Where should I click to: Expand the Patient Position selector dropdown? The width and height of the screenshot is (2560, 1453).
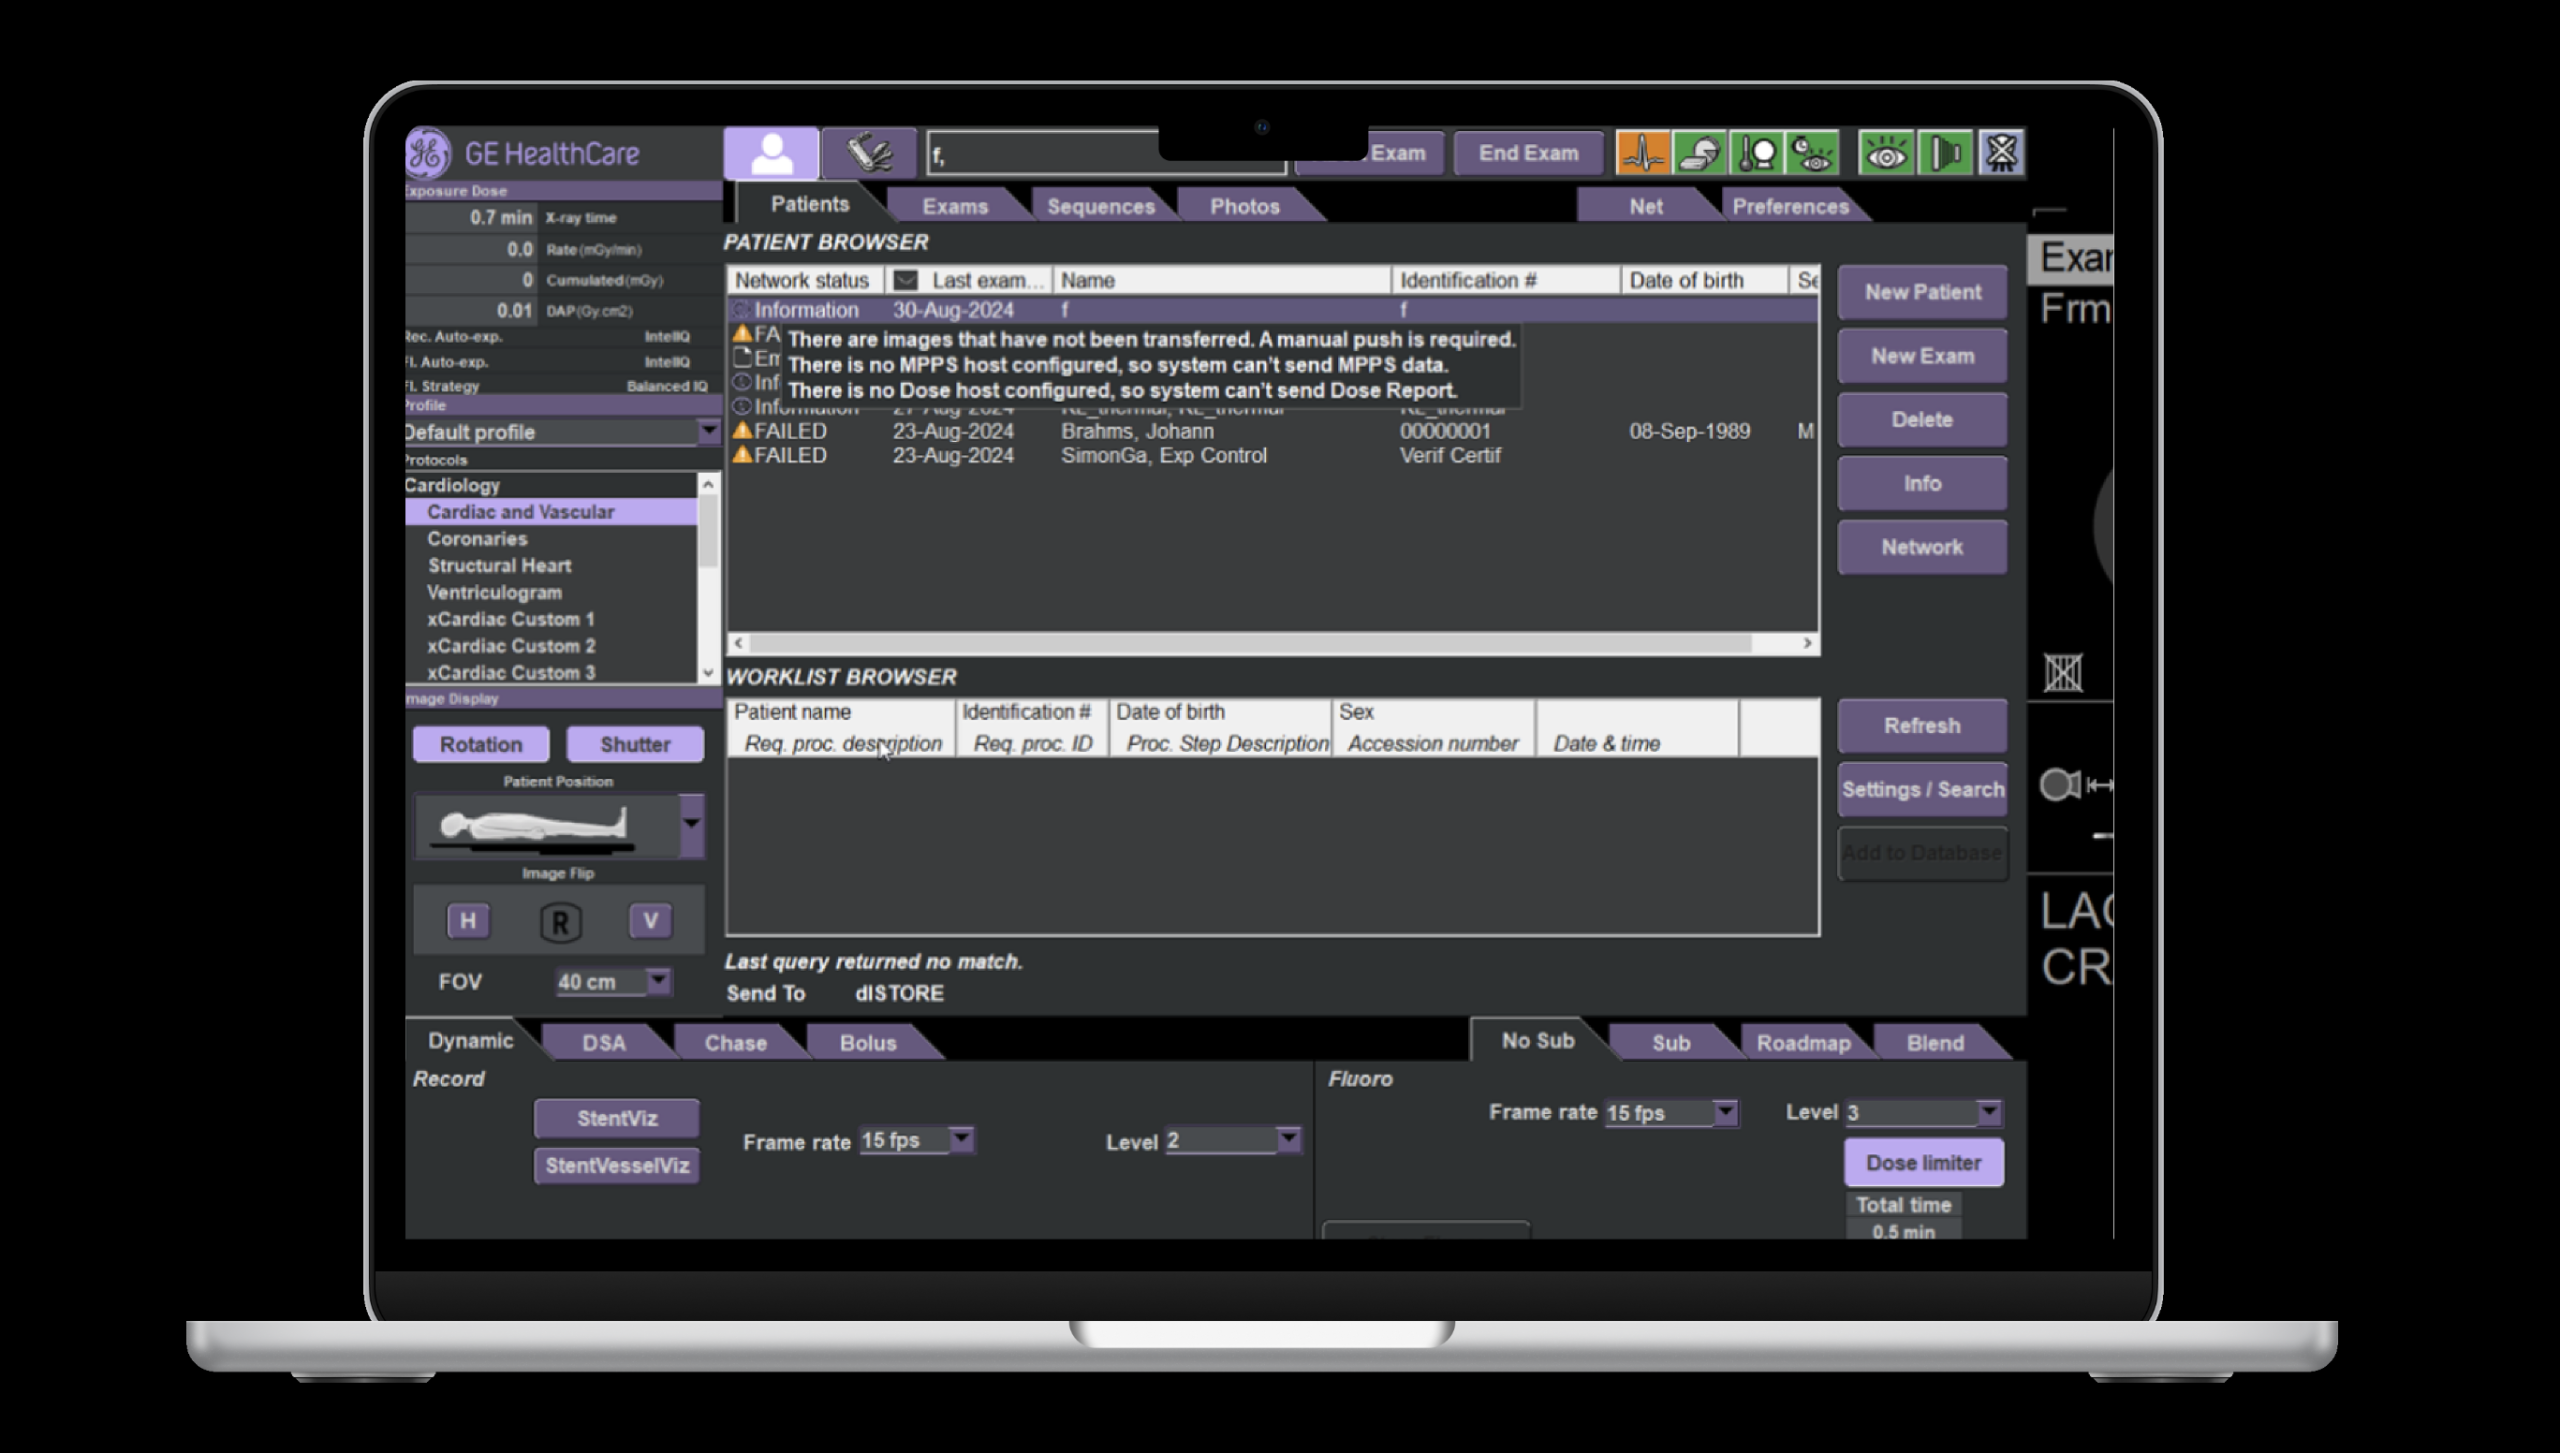[x=692, y=825]
